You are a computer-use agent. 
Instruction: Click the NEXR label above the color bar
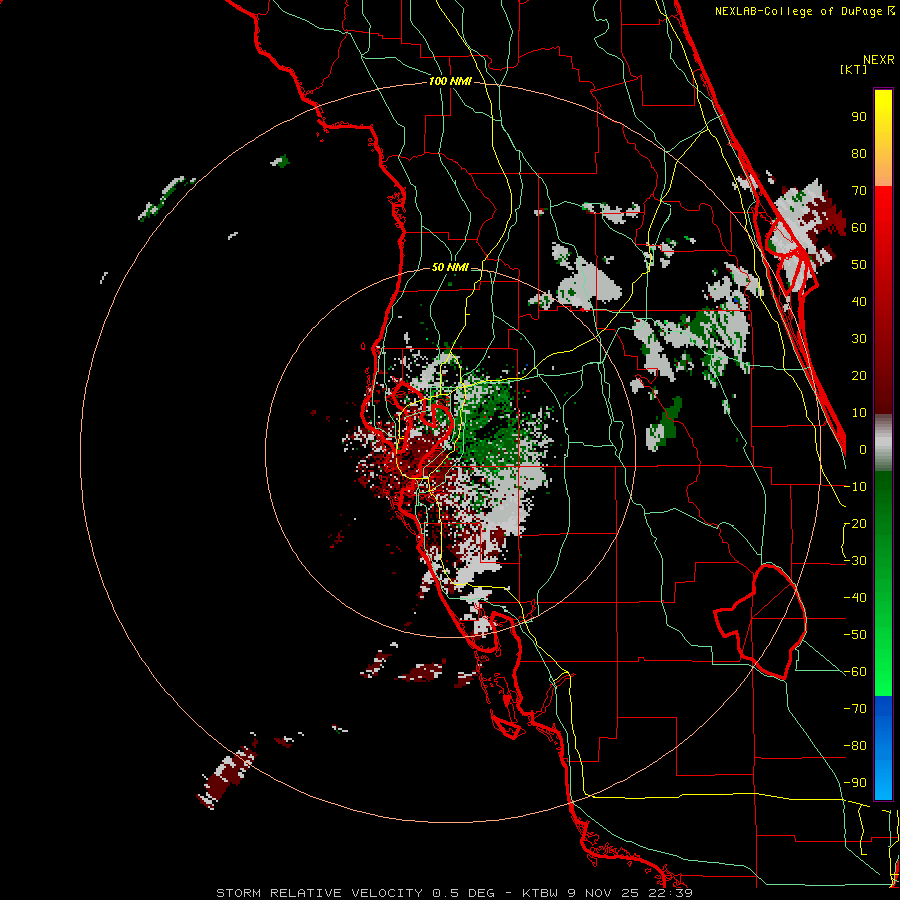(x=879, y=59)
